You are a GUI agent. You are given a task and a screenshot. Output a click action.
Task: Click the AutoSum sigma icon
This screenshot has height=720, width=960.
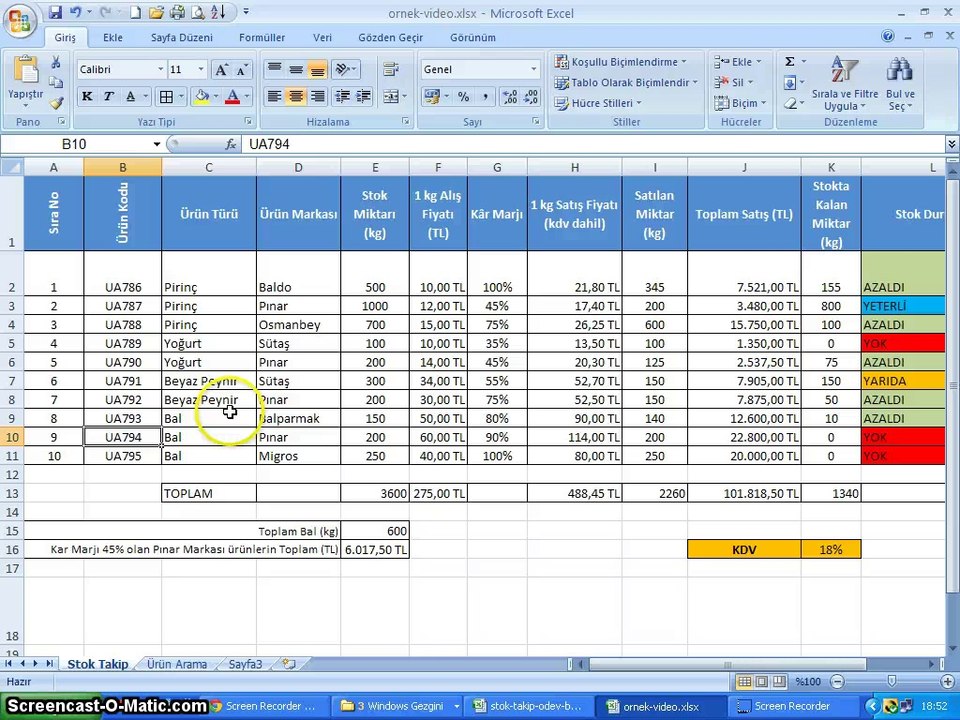pyautogui.click(x=790, y=62)
